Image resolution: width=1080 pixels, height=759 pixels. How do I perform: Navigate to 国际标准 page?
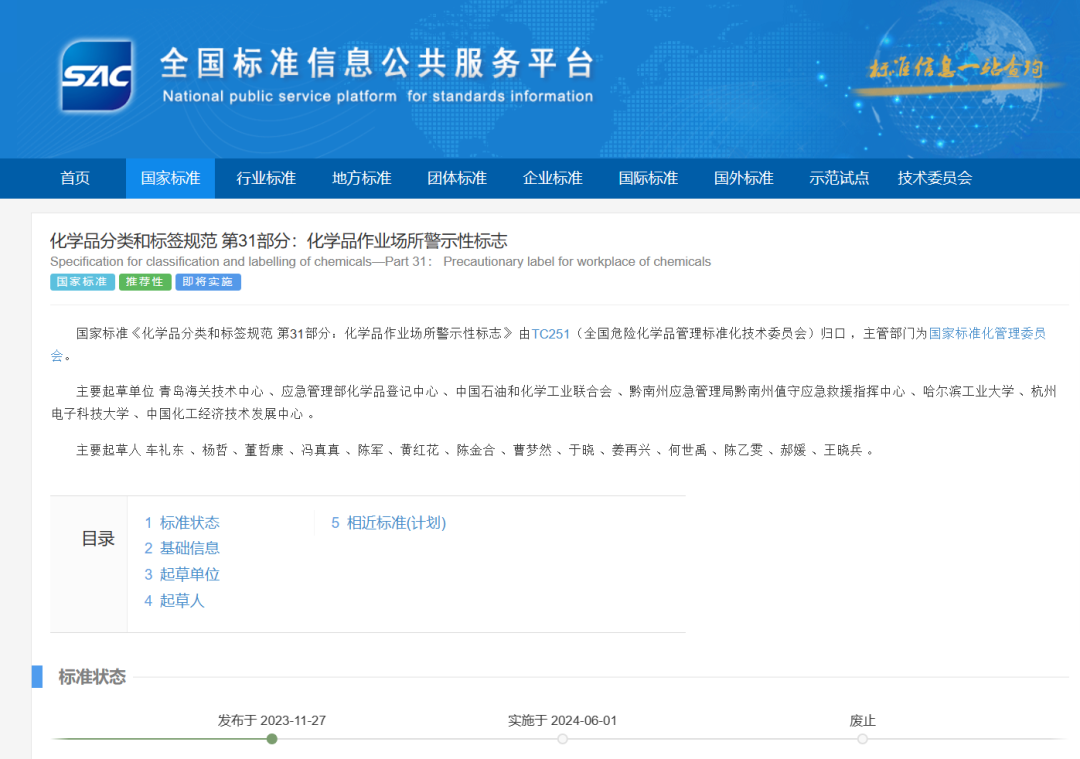[x=648, y=178]
